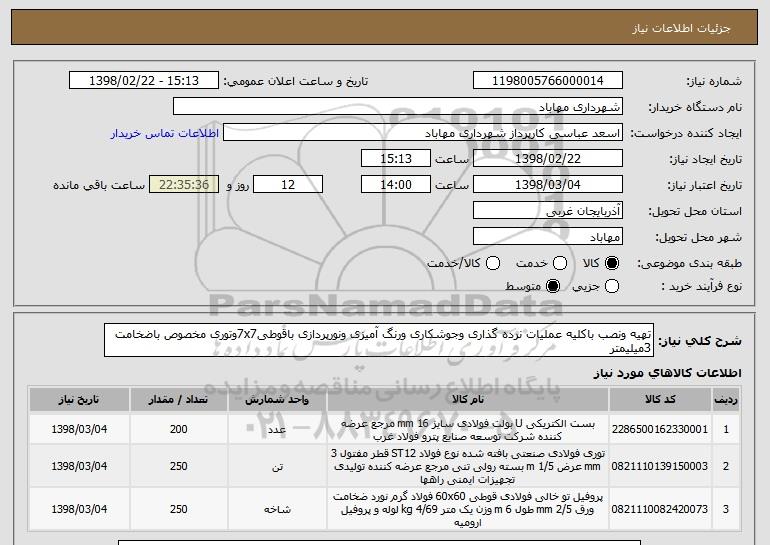This screenshot has width=770, height=545.
Task: Click product code 2286500162330001
Action: (x=660, y=429)
